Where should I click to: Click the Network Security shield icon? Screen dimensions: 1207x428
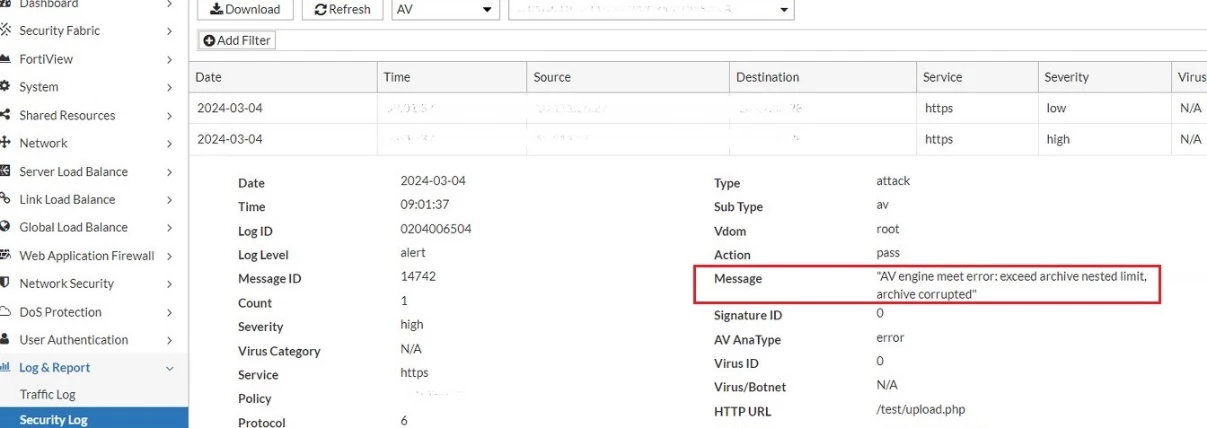click(x=6, y=283)
